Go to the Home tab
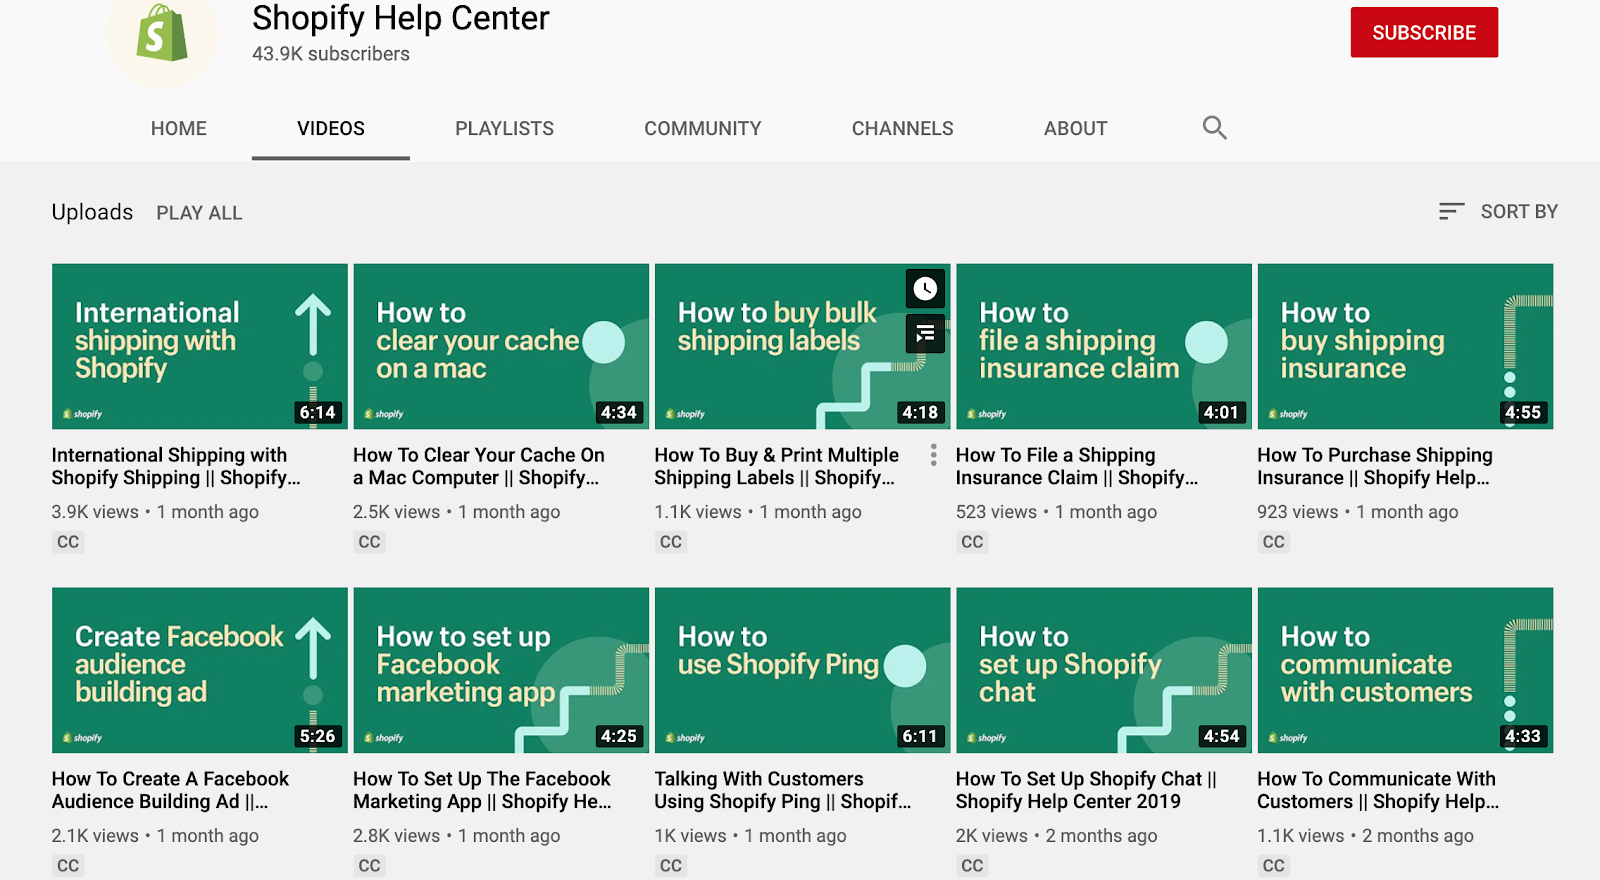 [179, 129]
